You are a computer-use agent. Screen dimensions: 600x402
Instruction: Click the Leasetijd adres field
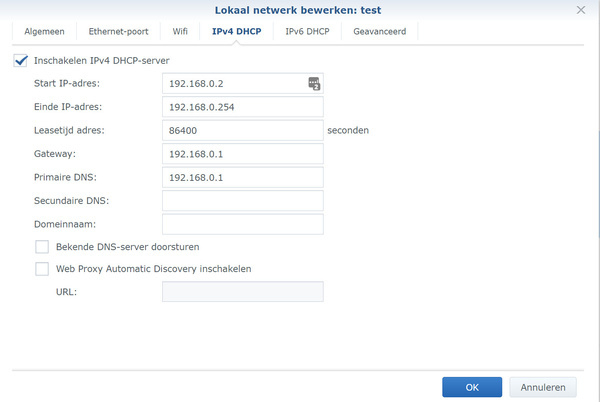pos(242,130)
